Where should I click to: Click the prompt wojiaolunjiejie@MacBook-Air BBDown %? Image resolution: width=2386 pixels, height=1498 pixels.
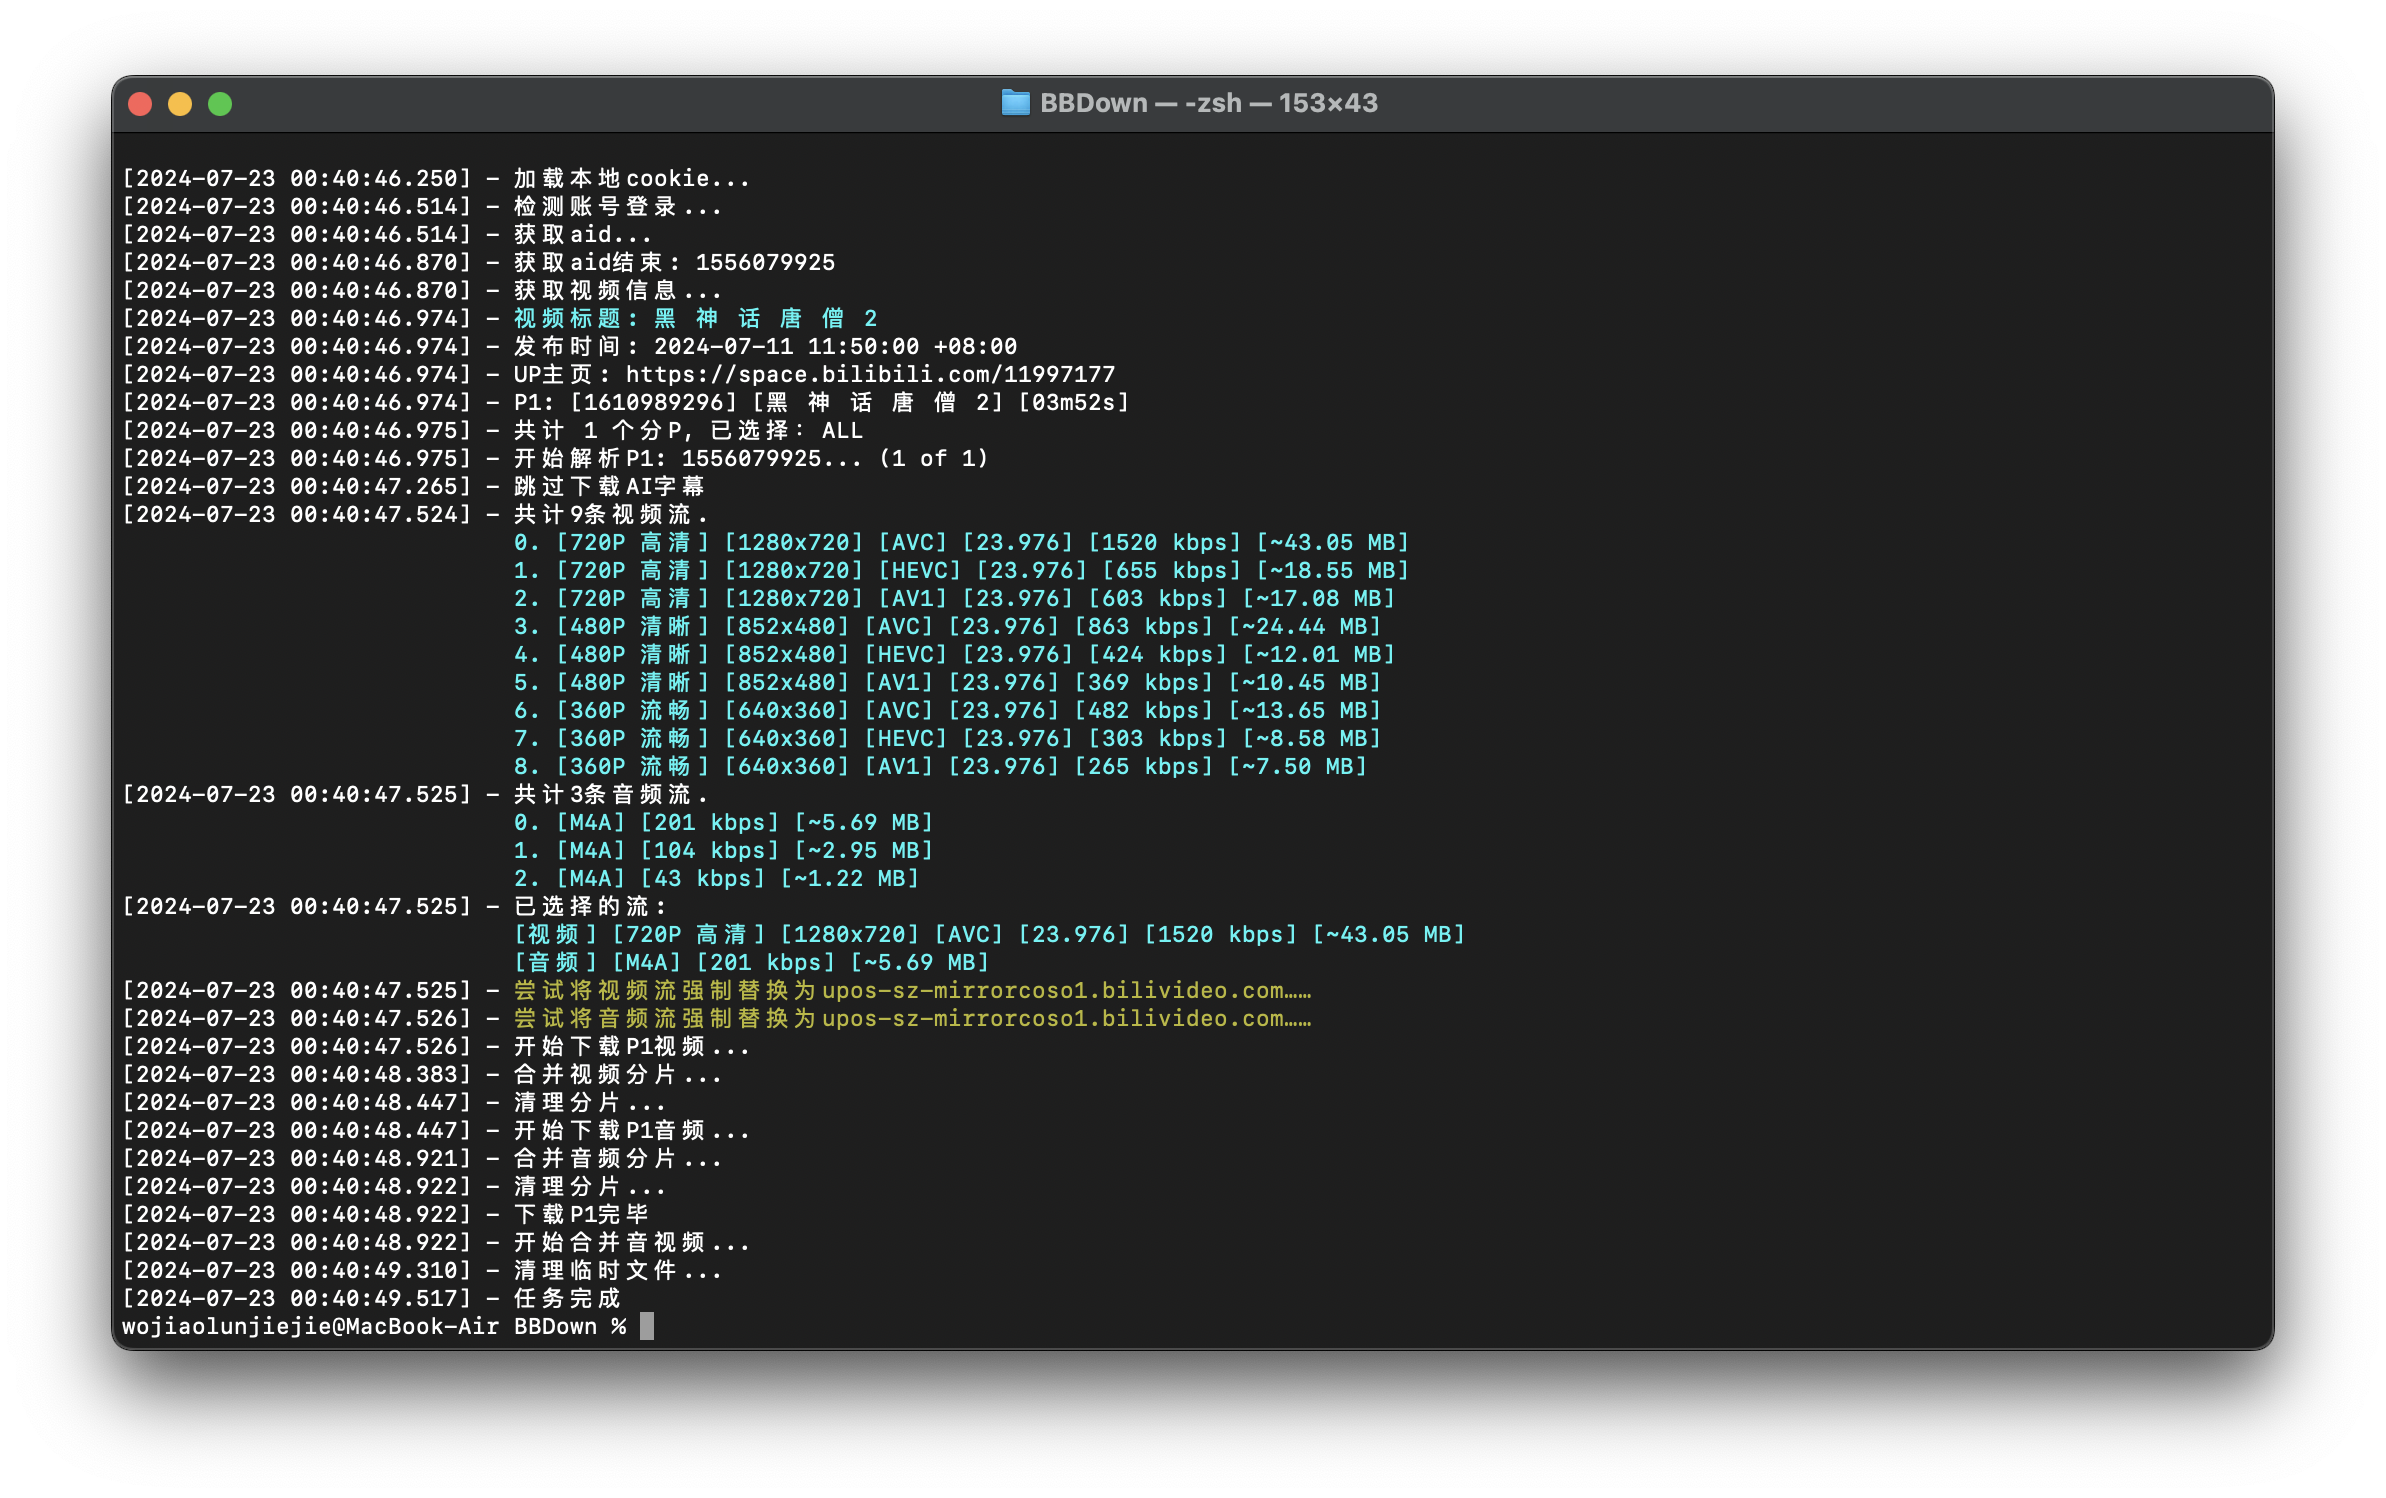(x=374, y=1326)
